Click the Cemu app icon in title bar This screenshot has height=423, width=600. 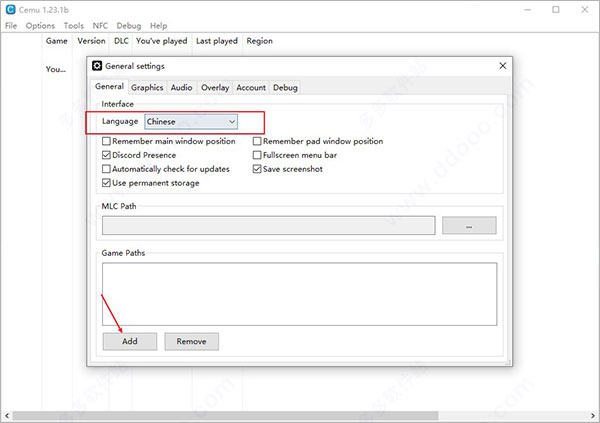coord(11,10)
